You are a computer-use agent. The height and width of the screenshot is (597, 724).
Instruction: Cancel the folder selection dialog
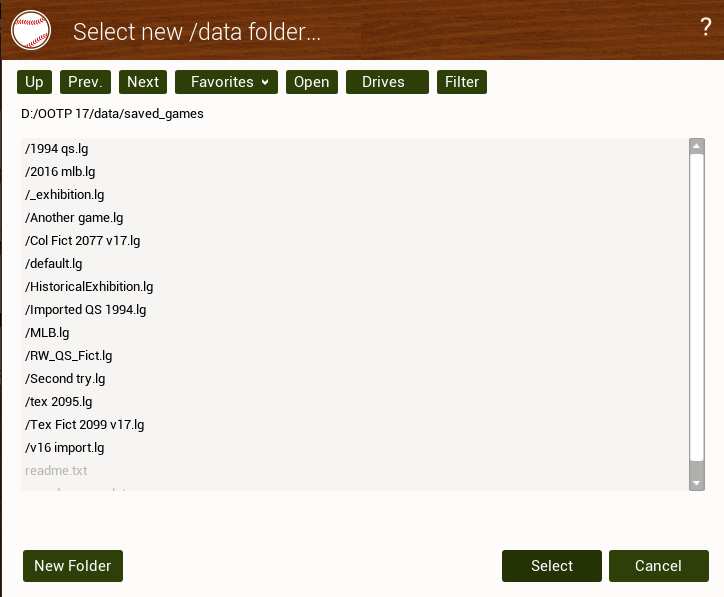click(658, 566)
